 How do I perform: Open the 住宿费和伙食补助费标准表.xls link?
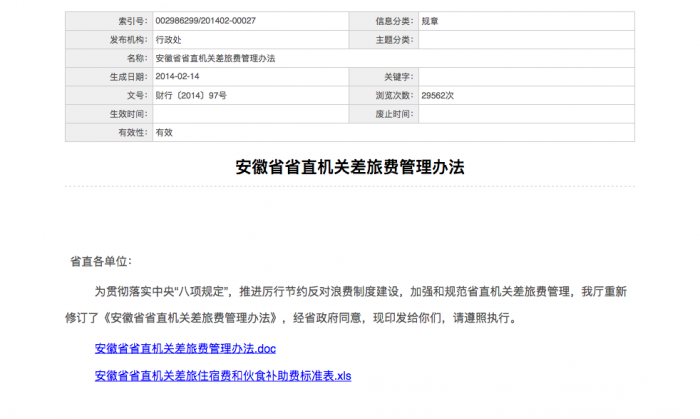pyautogui.click(x=223, y=376)
